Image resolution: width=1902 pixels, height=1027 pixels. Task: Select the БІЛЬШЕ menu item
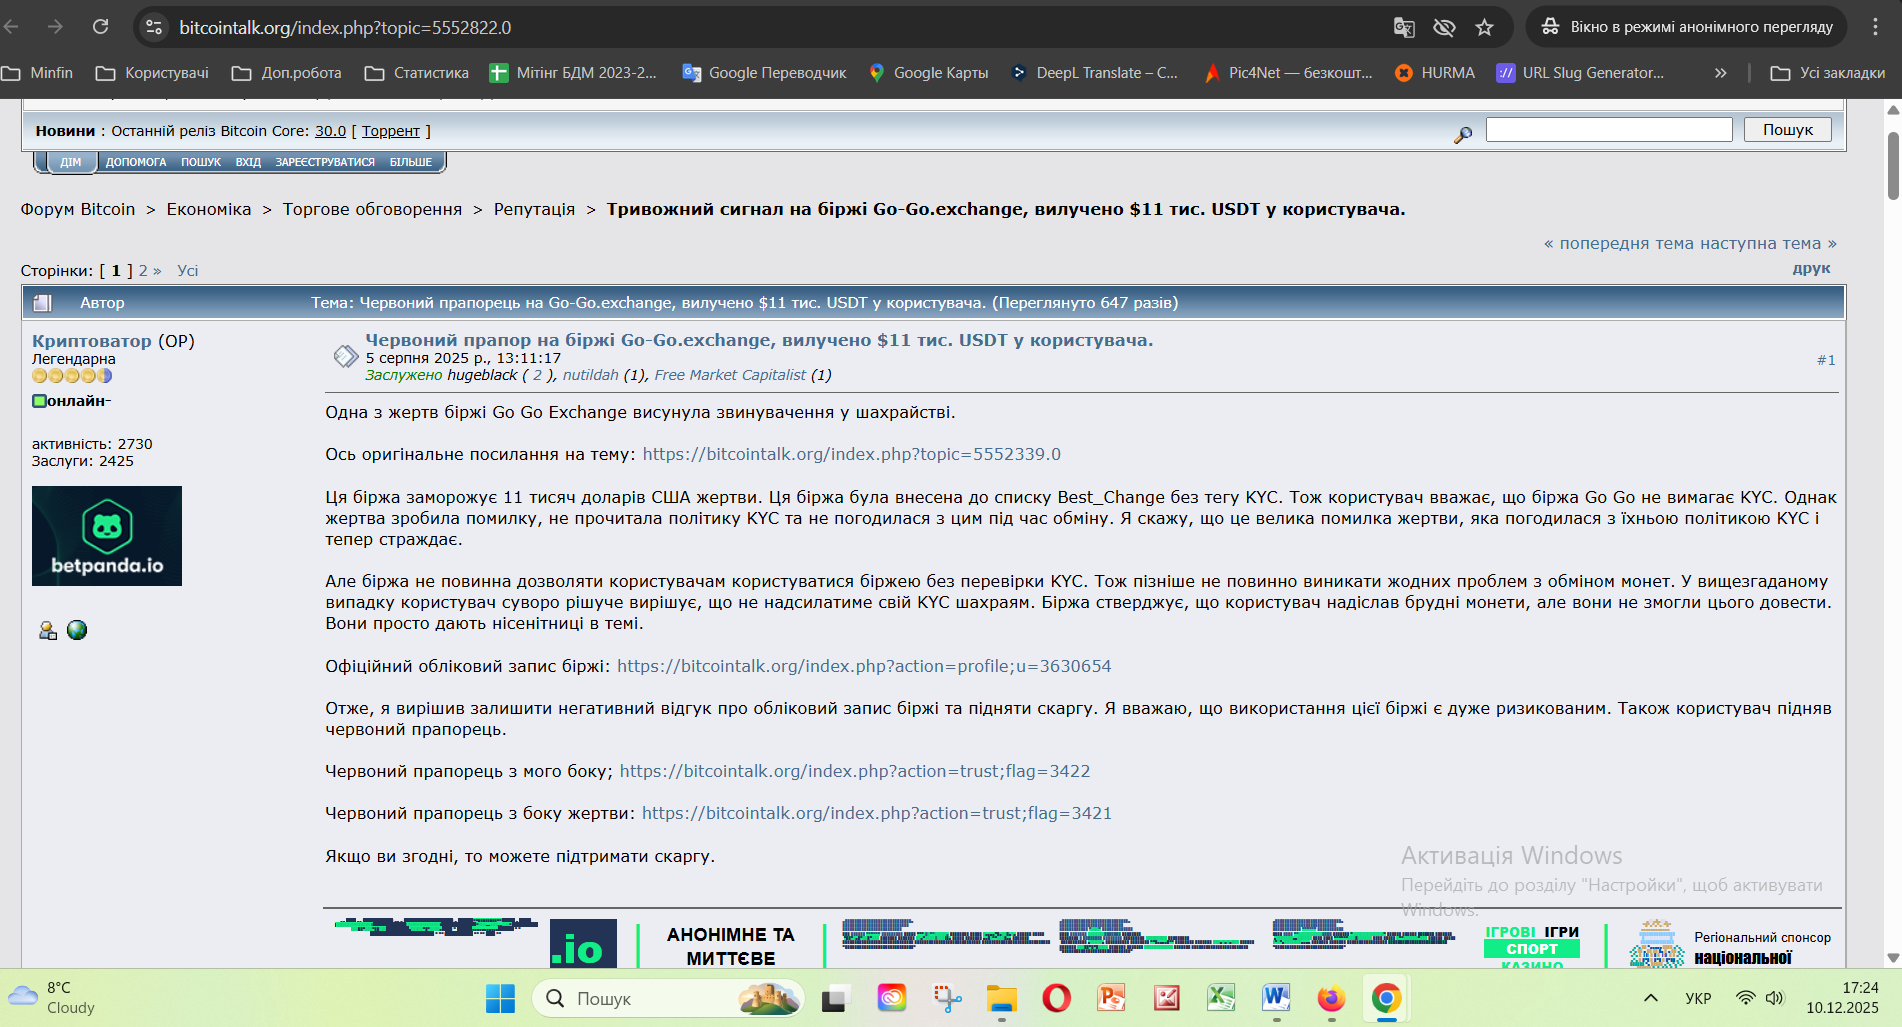[411, 162]
